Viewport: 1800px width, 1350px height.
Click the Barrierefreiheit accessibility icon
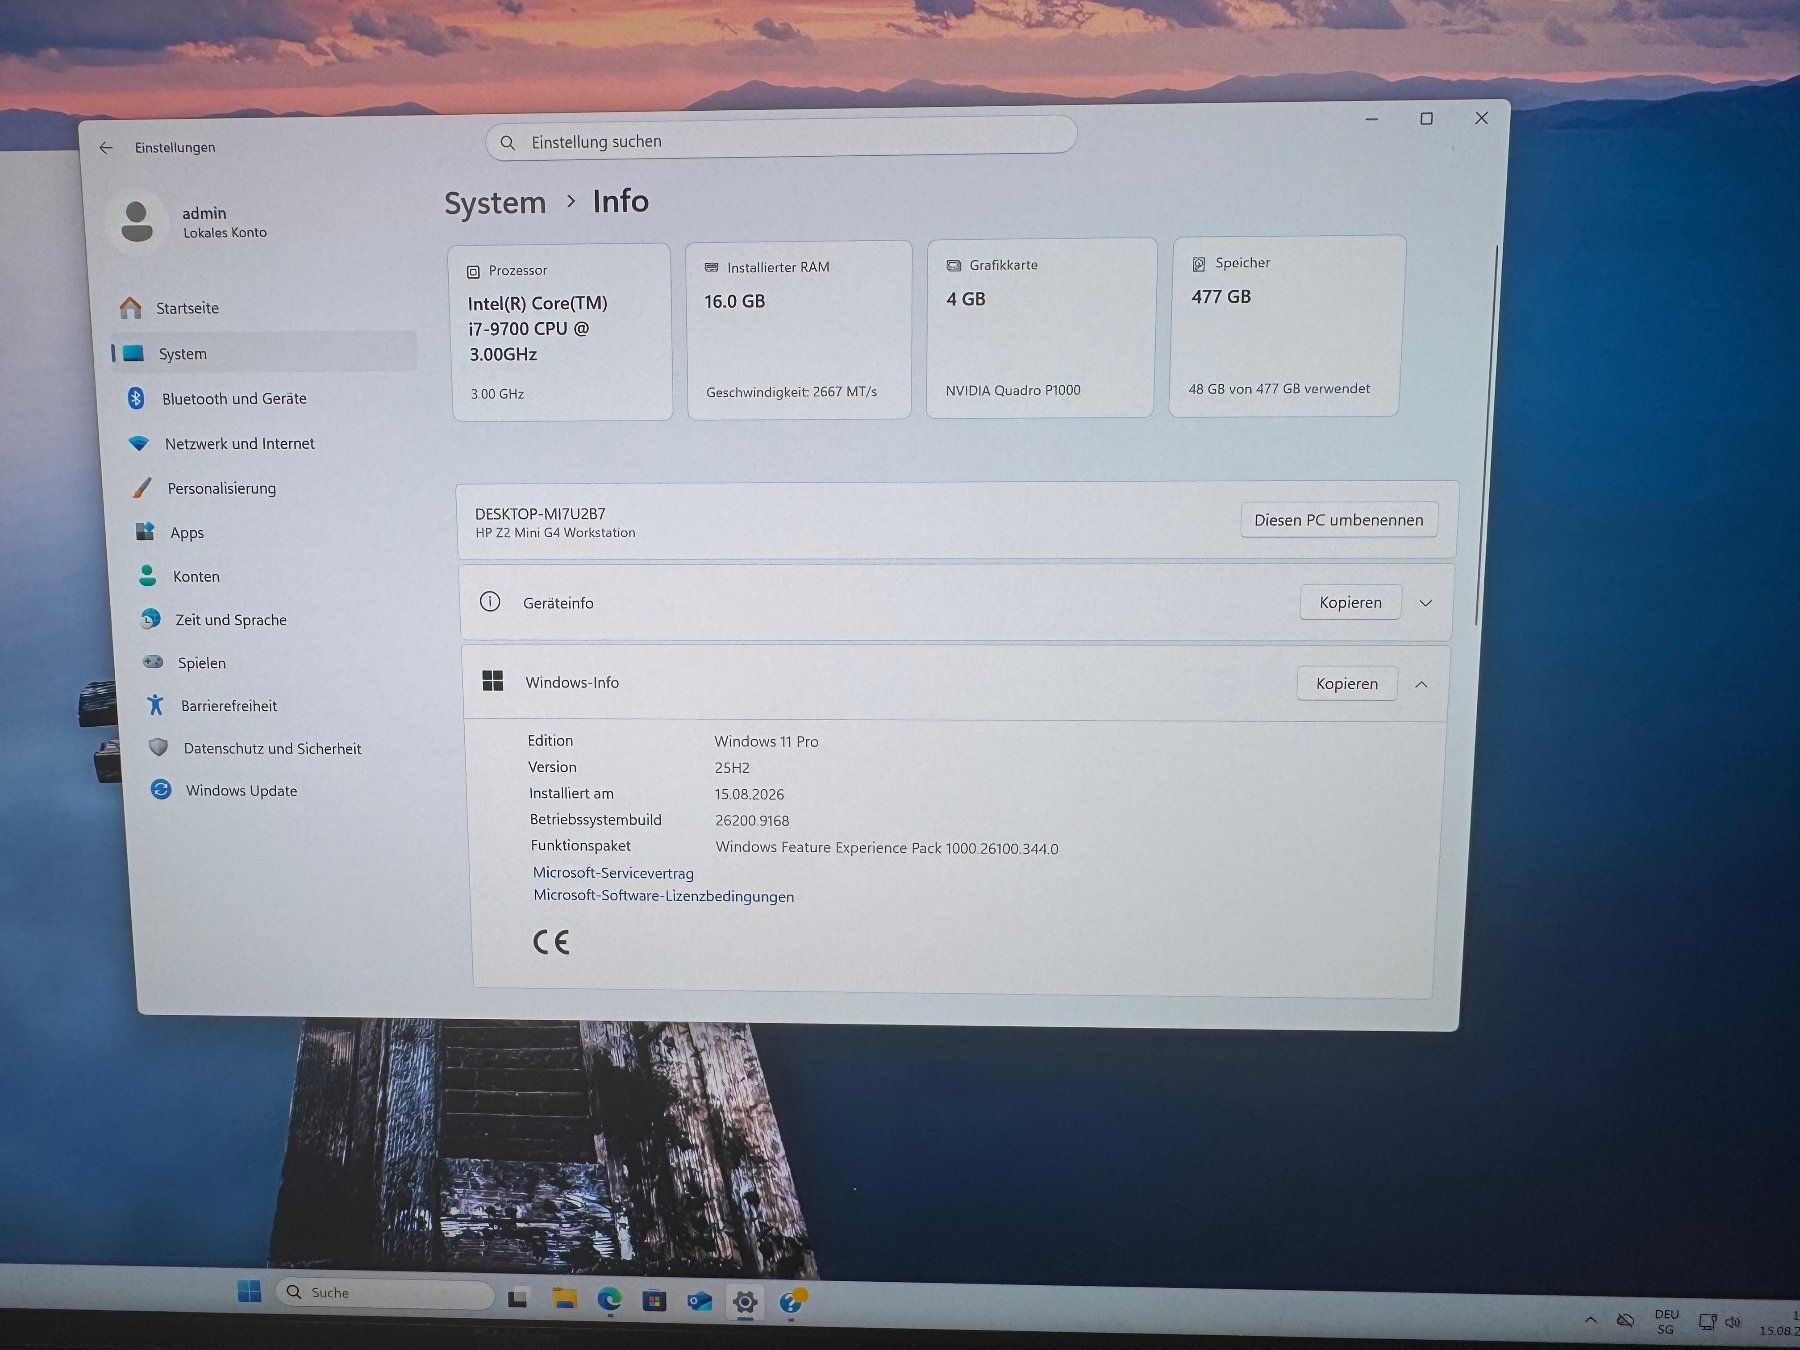pyautogui.click(x=155, y=705)
